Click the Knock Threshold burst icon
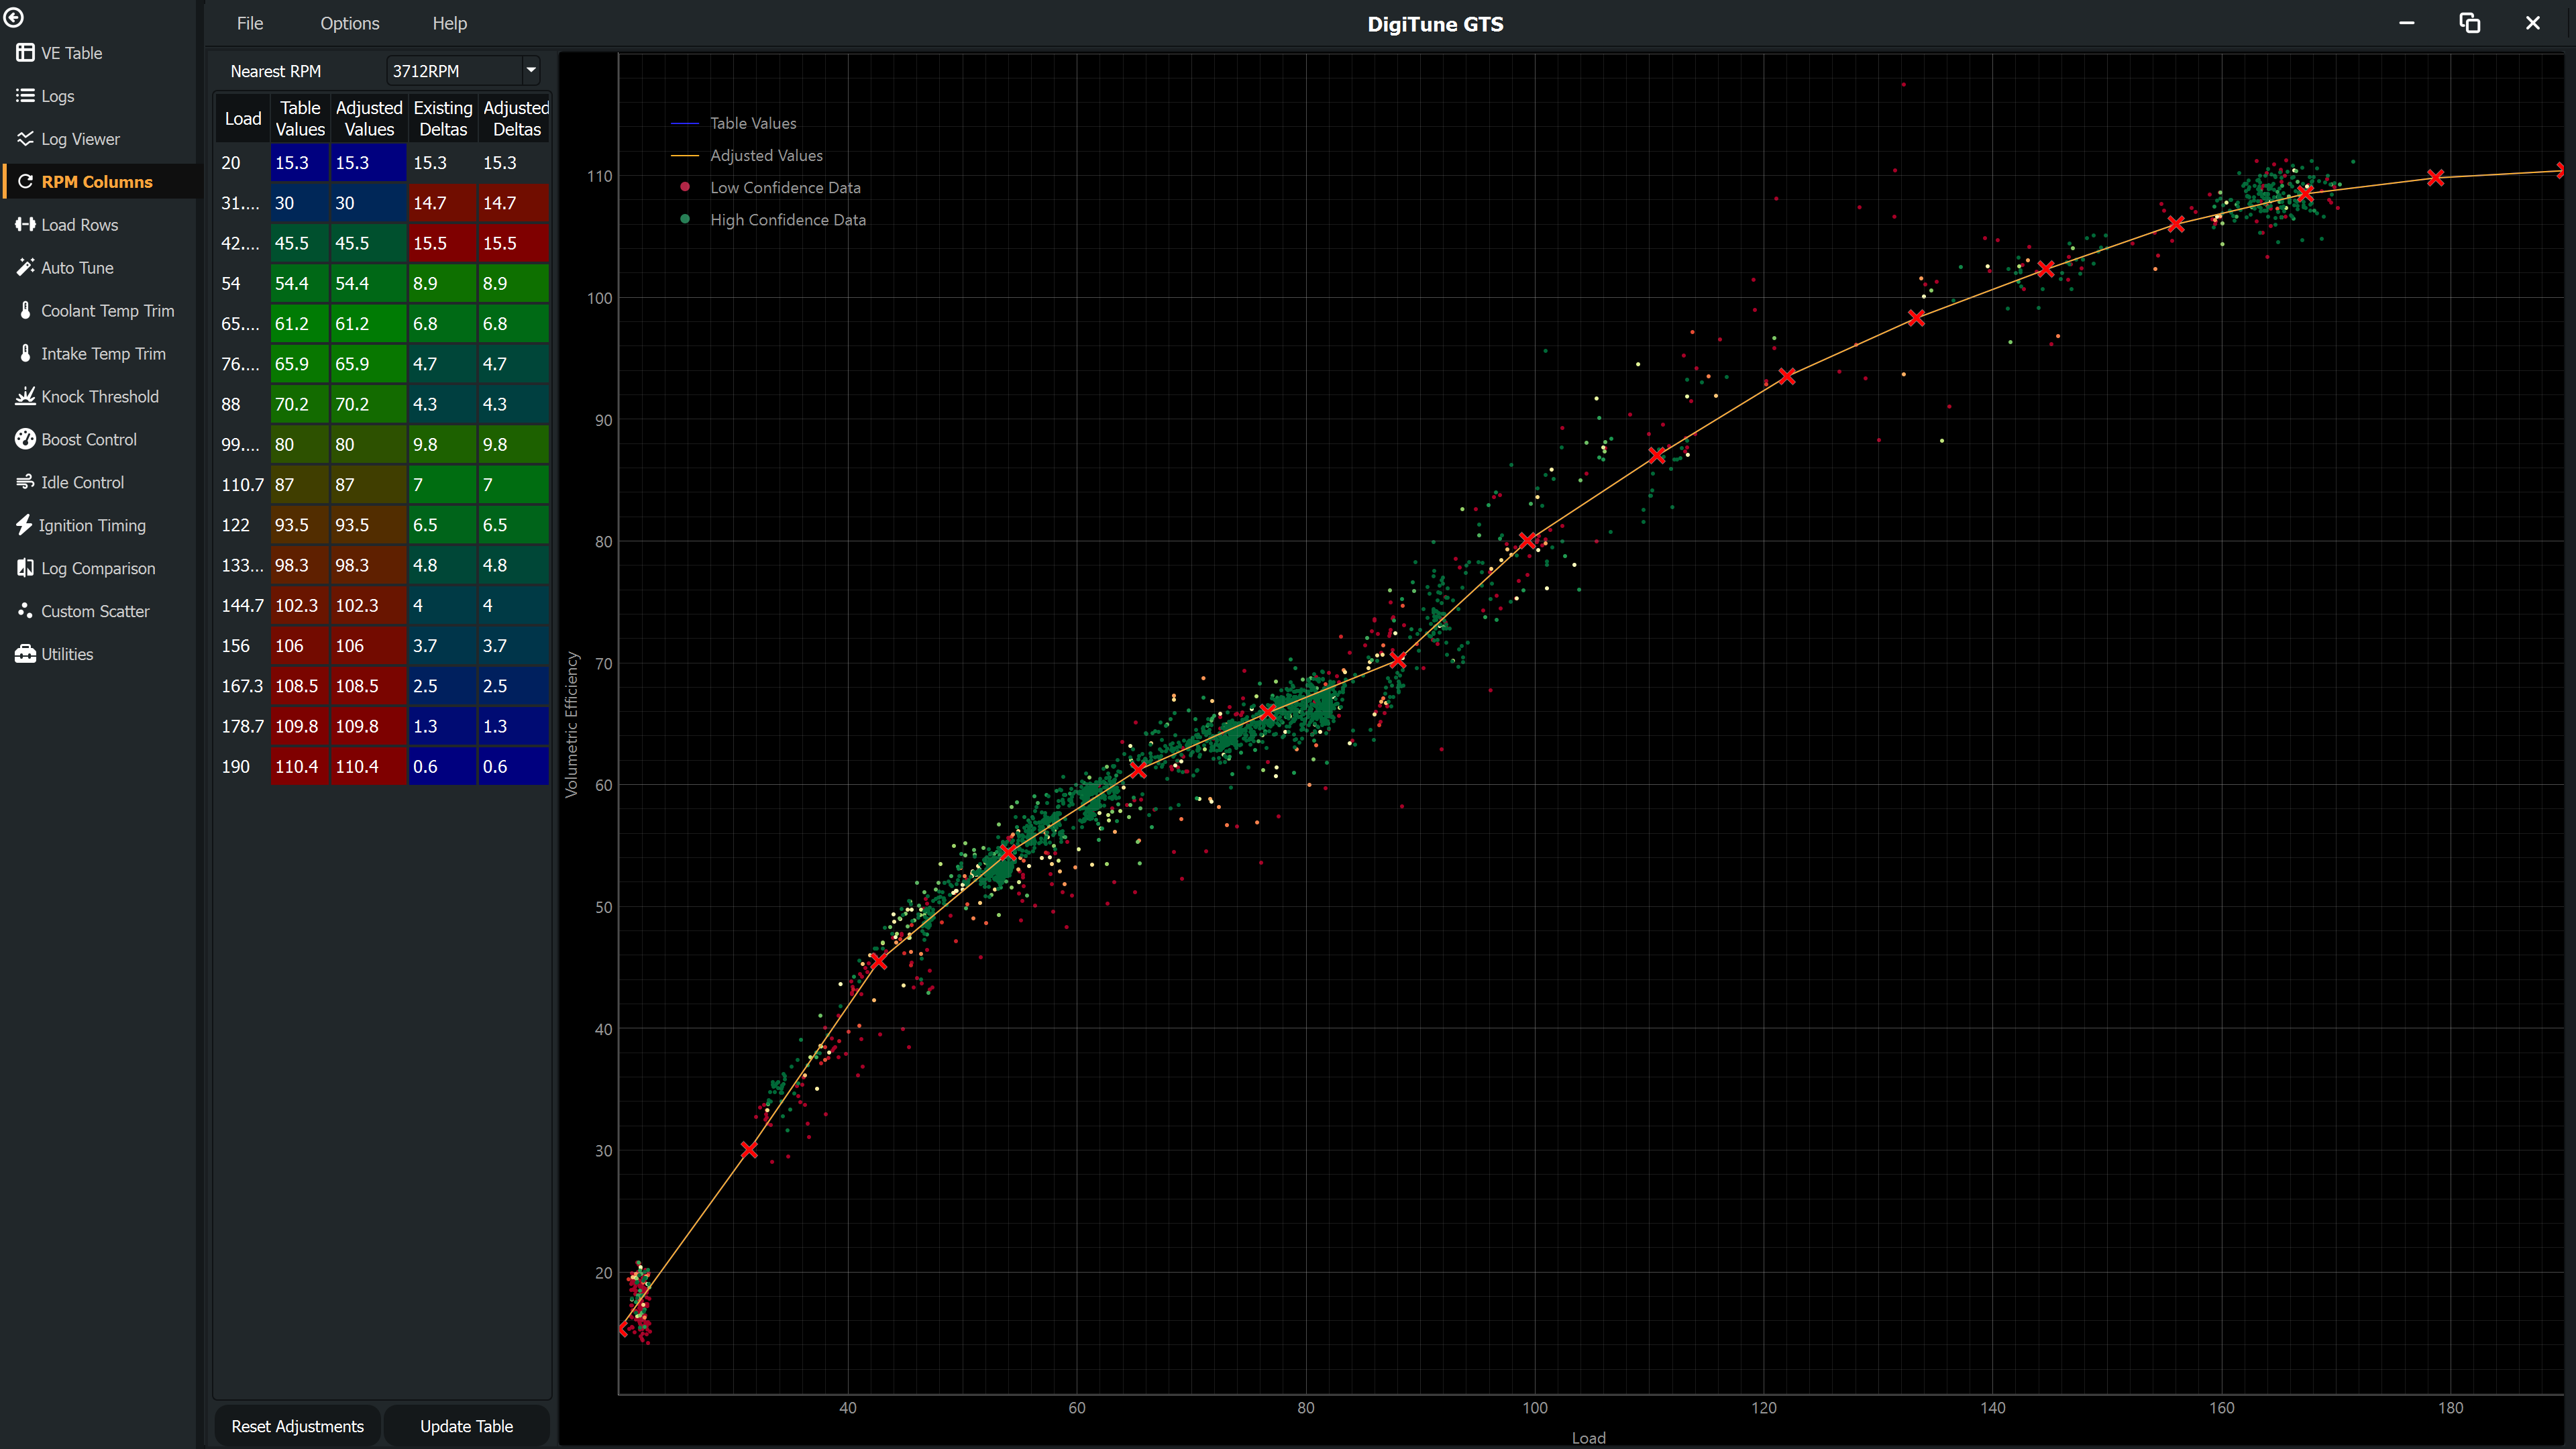The height and width of the screenshot is (1449, 2576). click(x=25, y=396)
